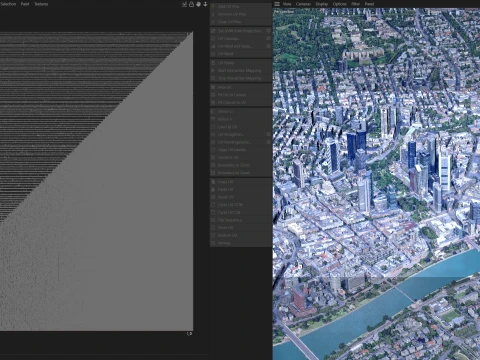Click the Perspective label in the viewport
This screenshot has width=480, height=360.
pos(284,12)
